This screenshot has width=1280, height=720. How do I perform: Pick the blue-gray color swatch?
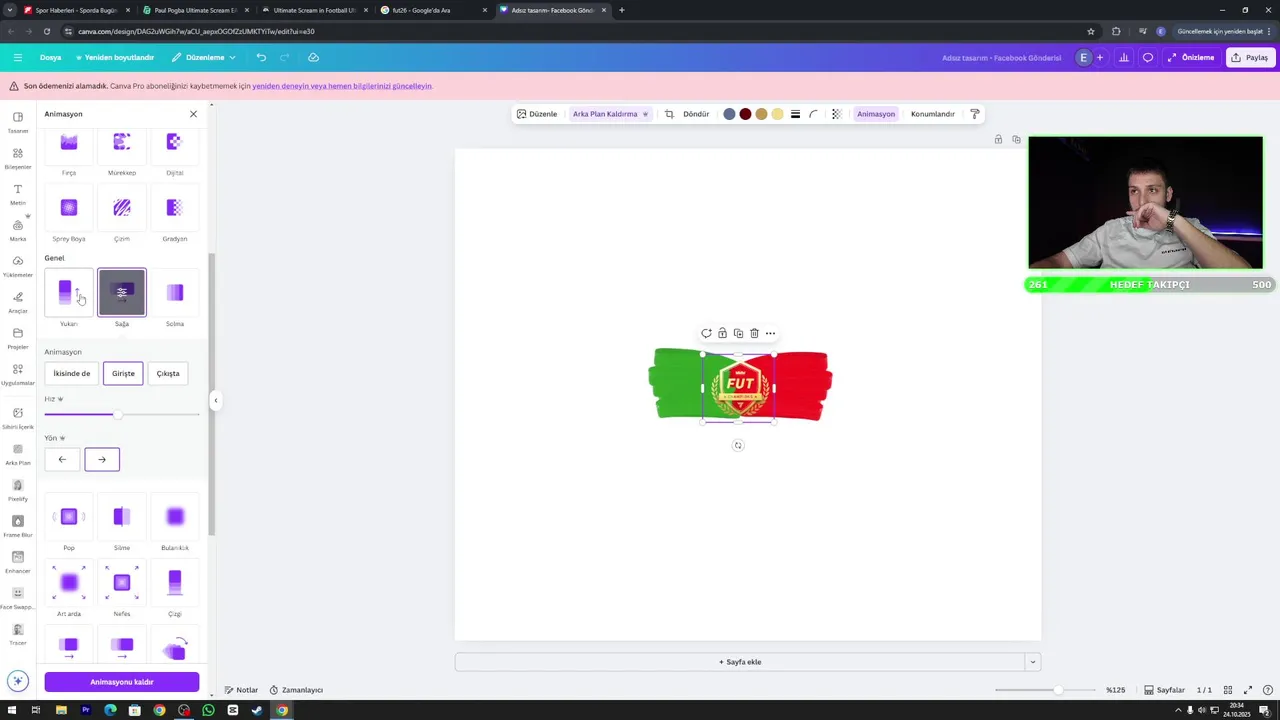pyautogui.click(x=729, y=114)
